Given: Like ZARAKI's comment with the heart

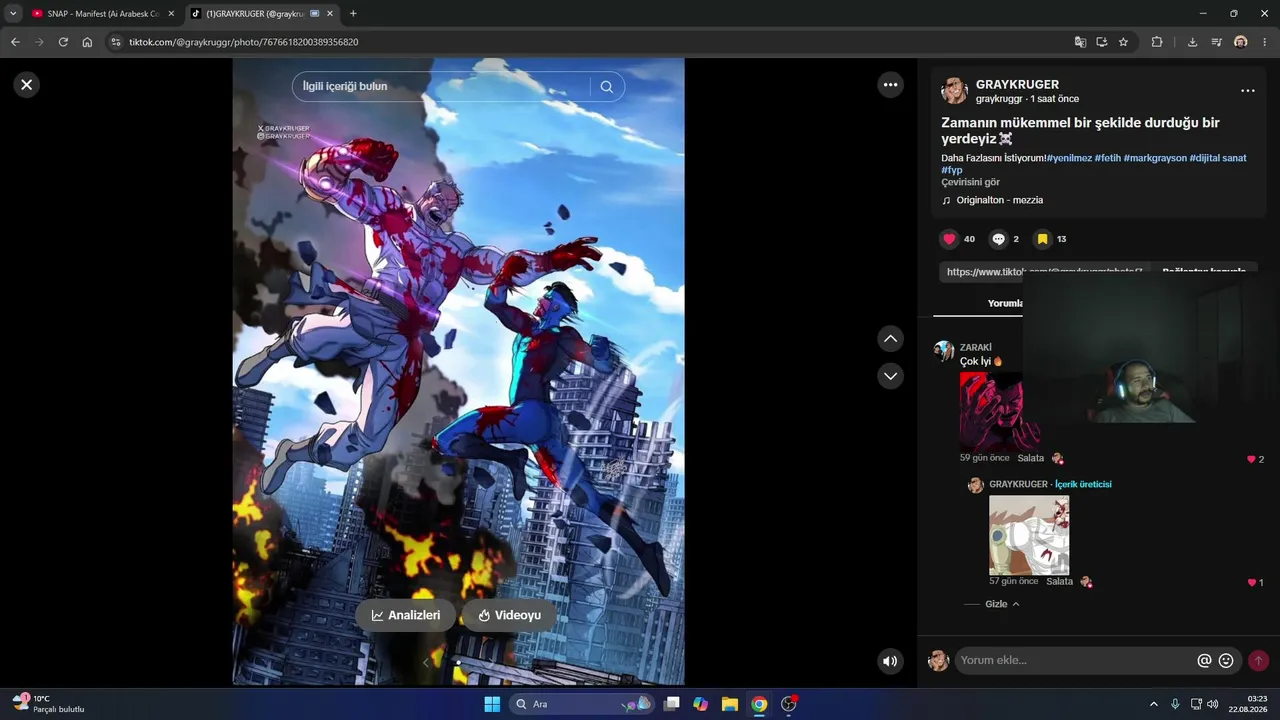Looking at the screenshot, I should tap(1251, 459).
